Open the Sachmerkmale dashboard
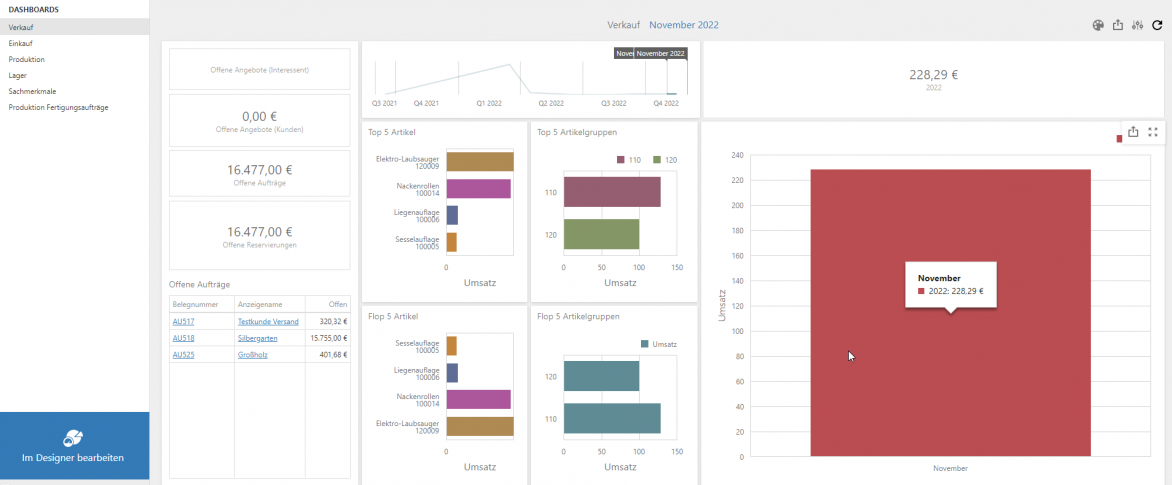This screenshot has height=485, width=1172. 75,91
